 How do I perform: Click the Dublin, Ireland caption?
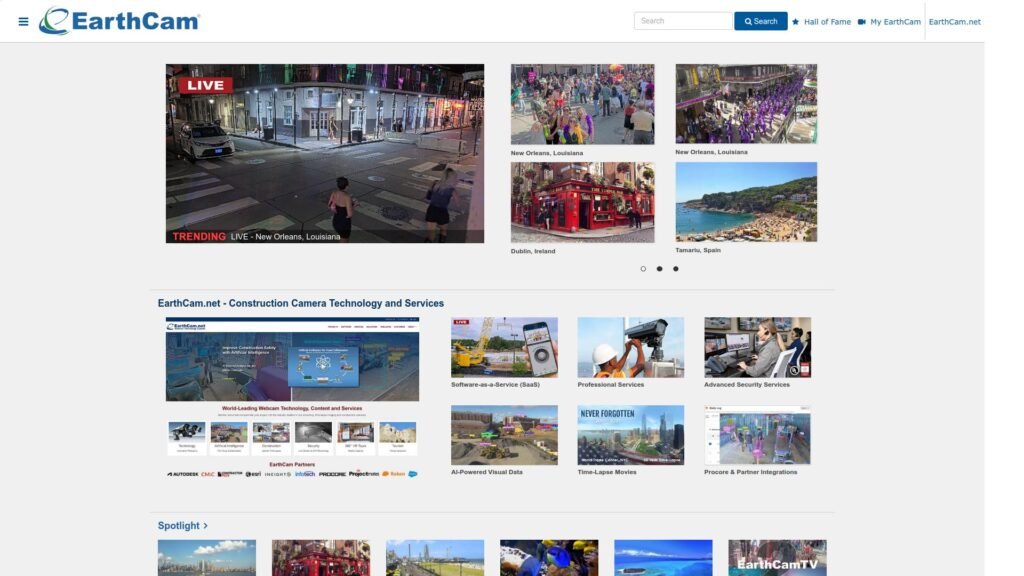533,251
